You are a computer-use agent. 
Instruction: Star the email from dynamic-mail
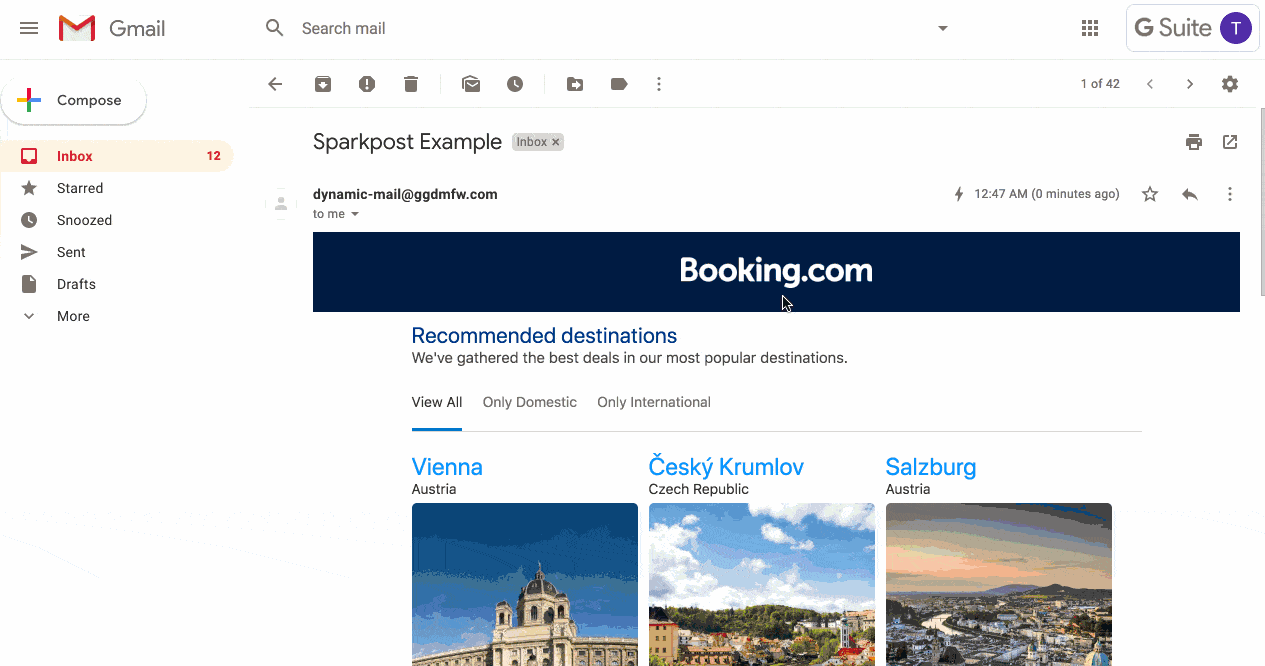[1150, 194]
